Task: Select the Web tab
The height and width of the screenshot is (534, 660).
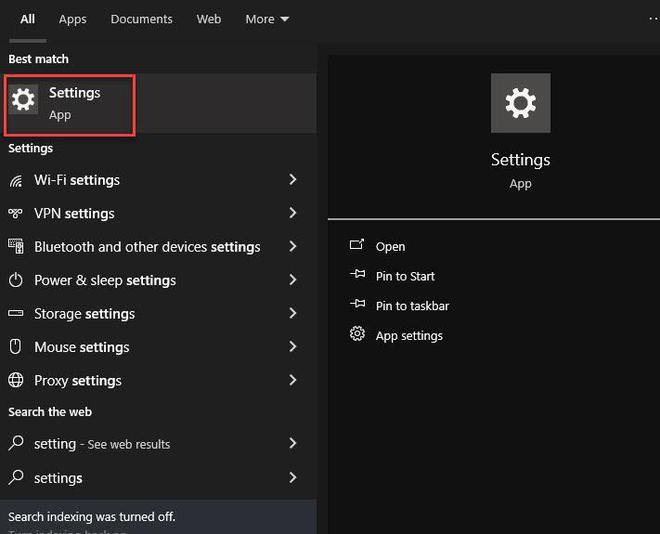Action: coord(209,19)
